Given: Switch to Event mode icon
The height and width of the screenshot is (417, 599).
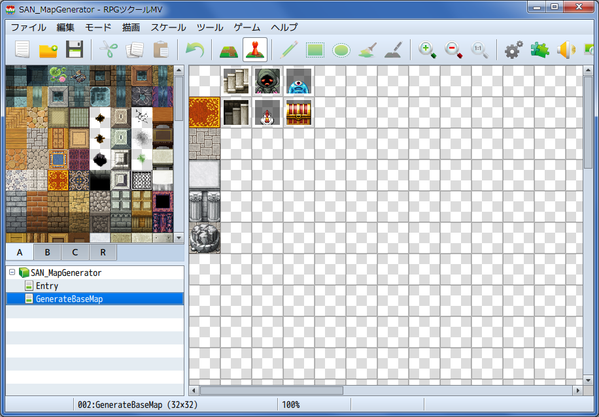Looking at the screenshot, I should click(x=255, y=50).
